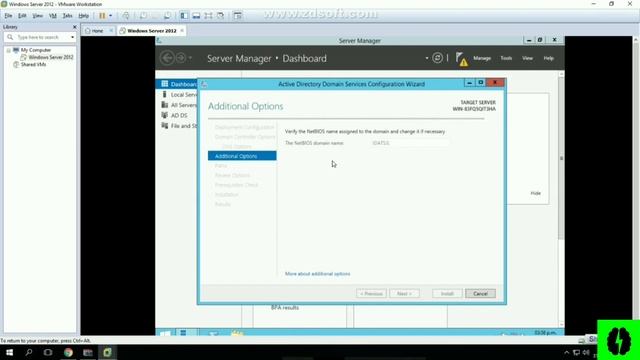Click the Unity mode toolbar icon
Screen dimensions: 640x360
[x=220, y=16]
